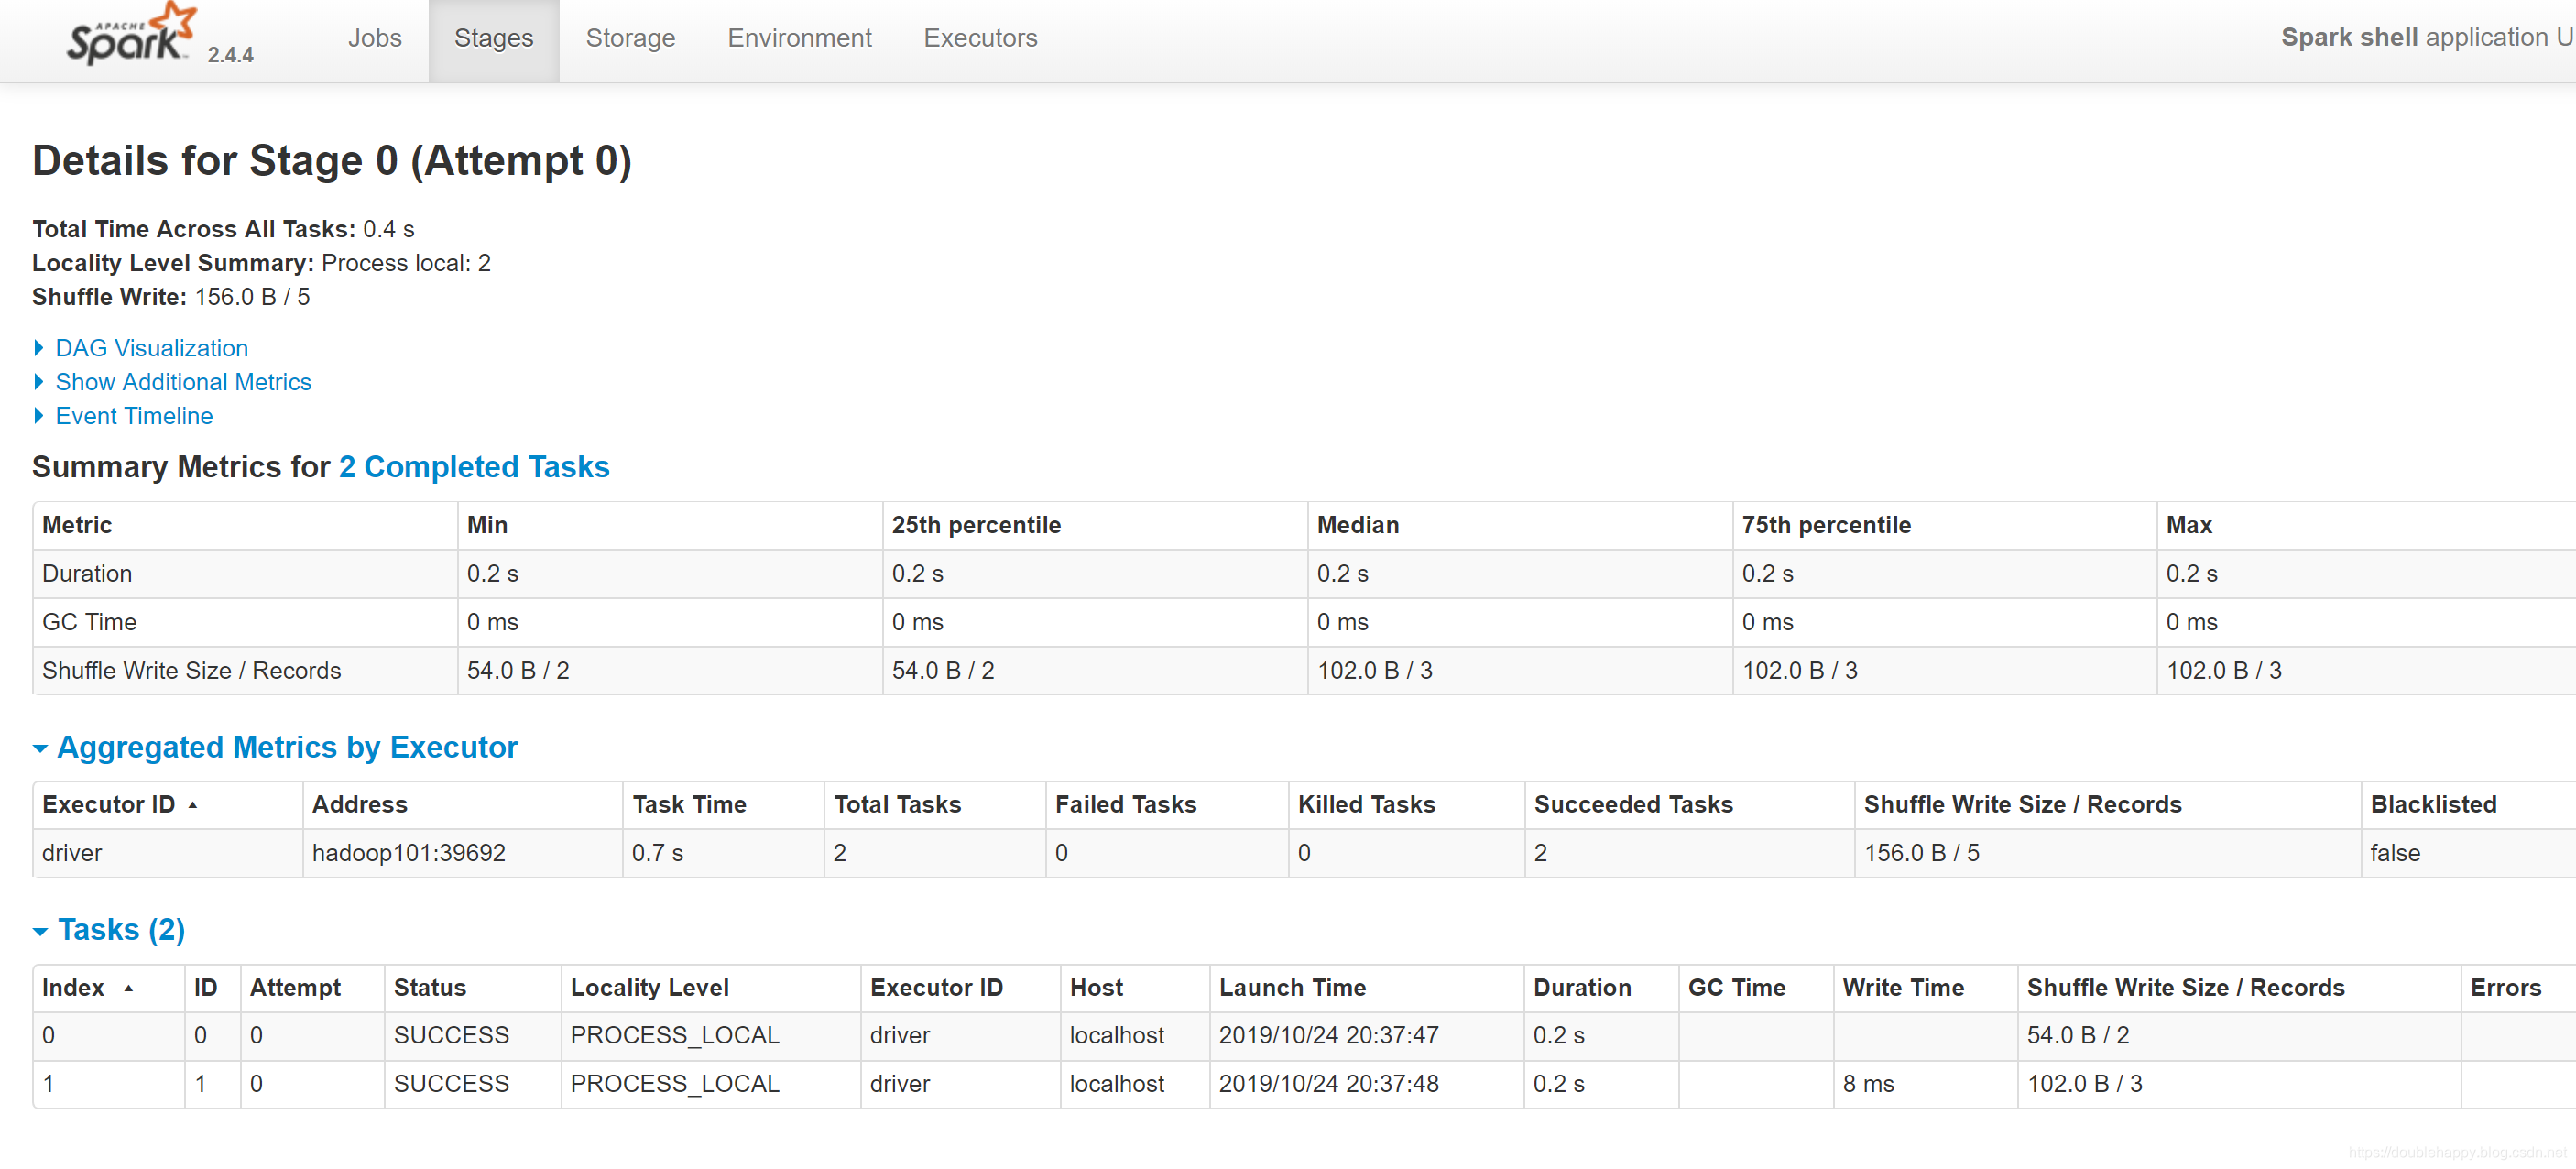Screen dimensions: 2576x1169
Task: Switch to the Storage tab
Action: [630, 38]
